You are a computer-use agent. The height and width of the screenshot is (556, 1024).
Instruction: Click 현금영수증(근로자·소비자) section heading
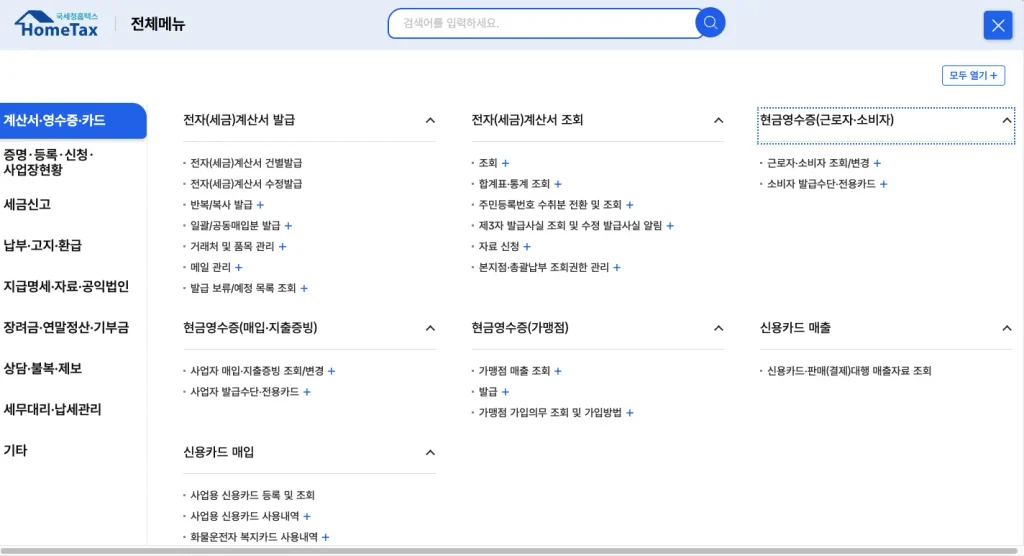tap(827, 120)
